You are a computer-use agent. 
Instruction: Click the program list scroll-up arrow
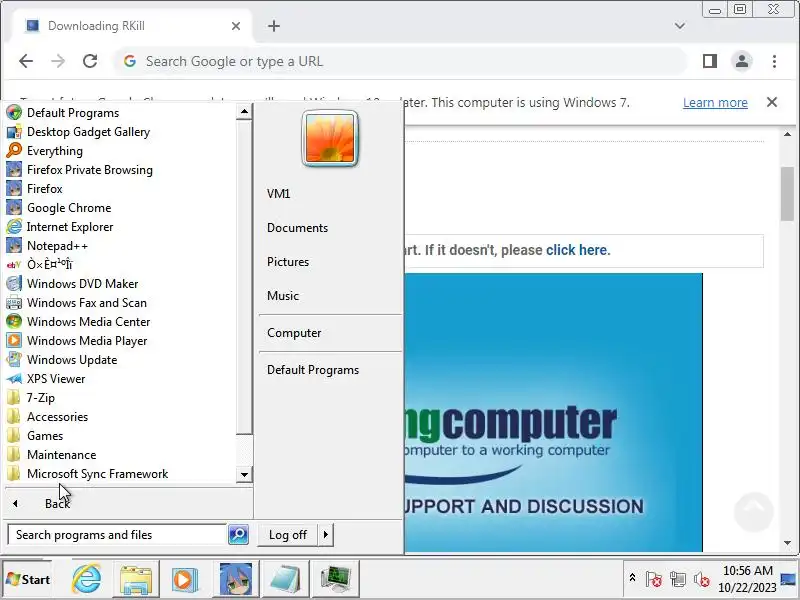244,111
